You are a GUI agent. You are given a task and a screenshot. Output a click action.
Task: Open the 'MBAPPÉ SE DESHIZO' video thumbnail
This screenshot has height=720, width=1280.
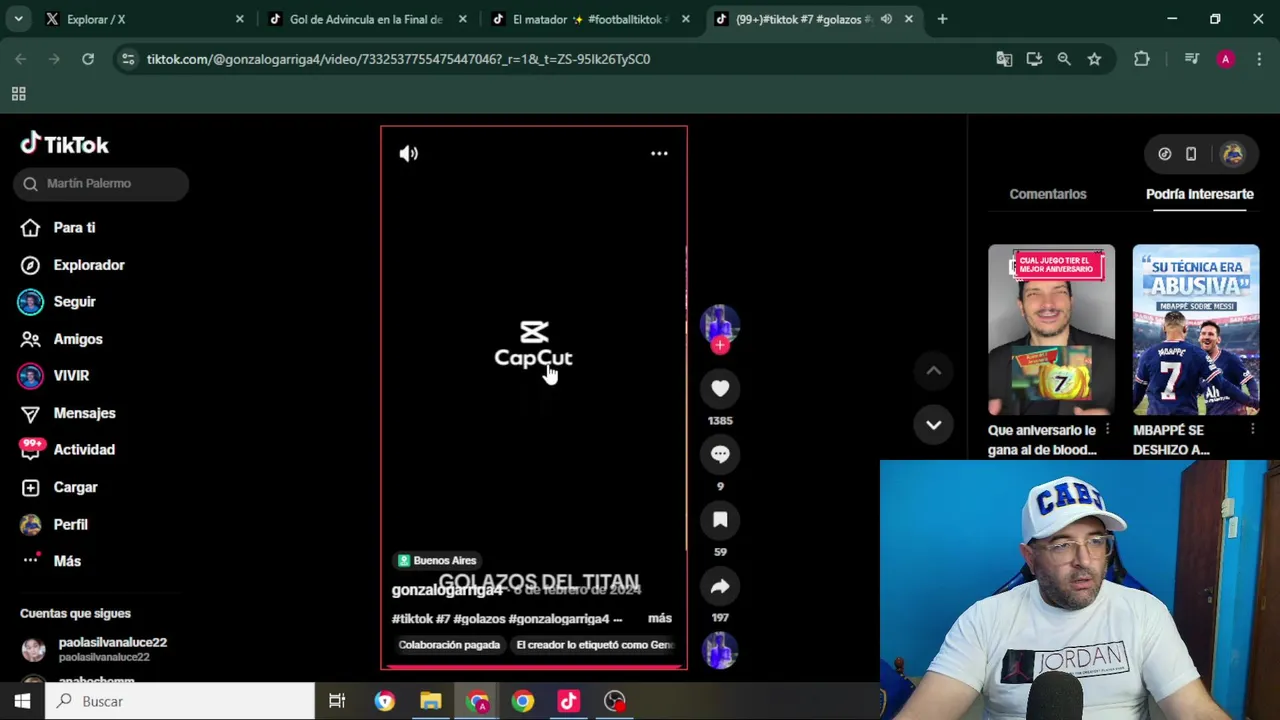tap(1196, 329)
